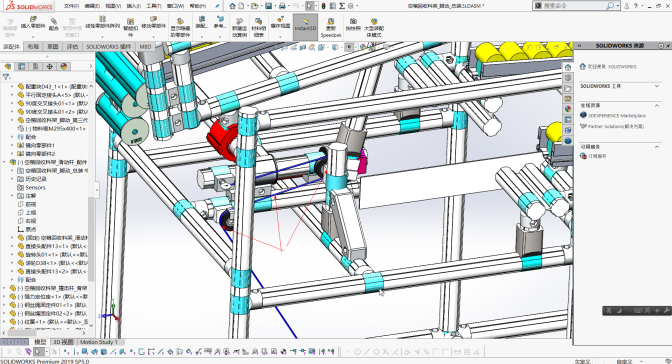The width and height of the screenshot is (672, 364).
Task: Click Show Hidden Components (显示隐藏的零部件)
Action: [180, 27]
